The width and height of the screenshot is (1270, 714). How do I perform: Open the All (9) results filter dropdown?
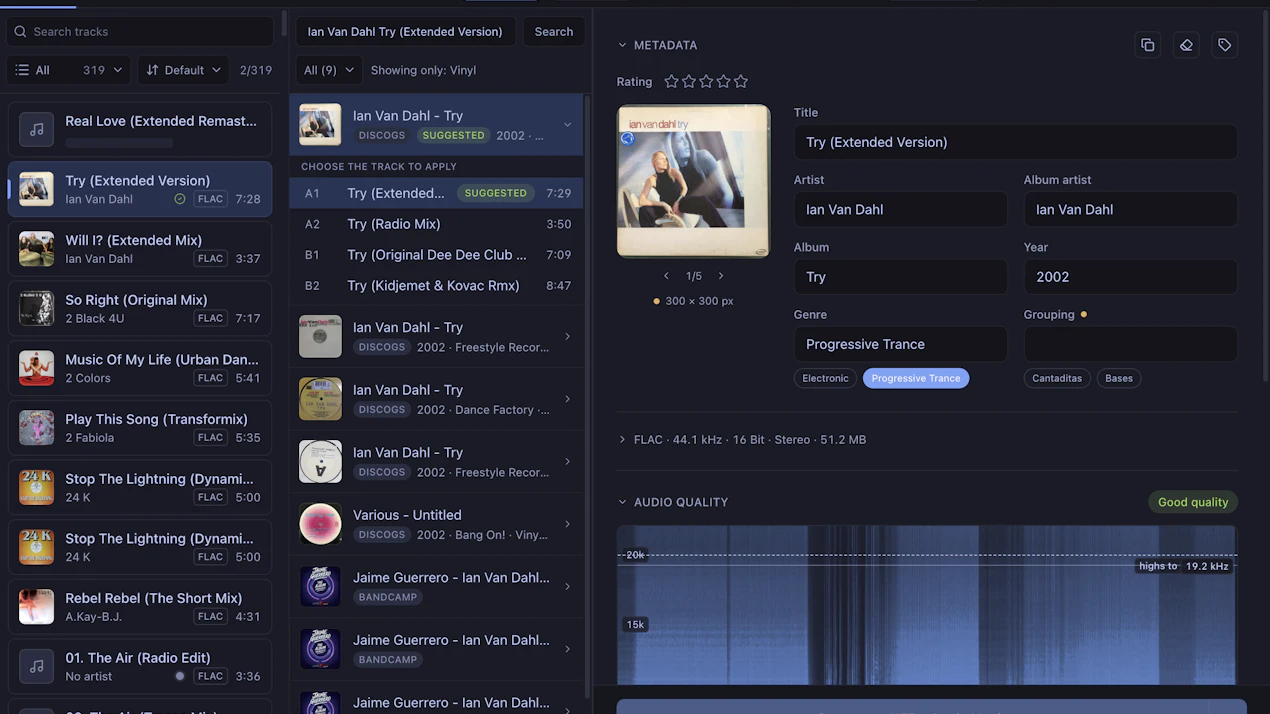point(329,70)
